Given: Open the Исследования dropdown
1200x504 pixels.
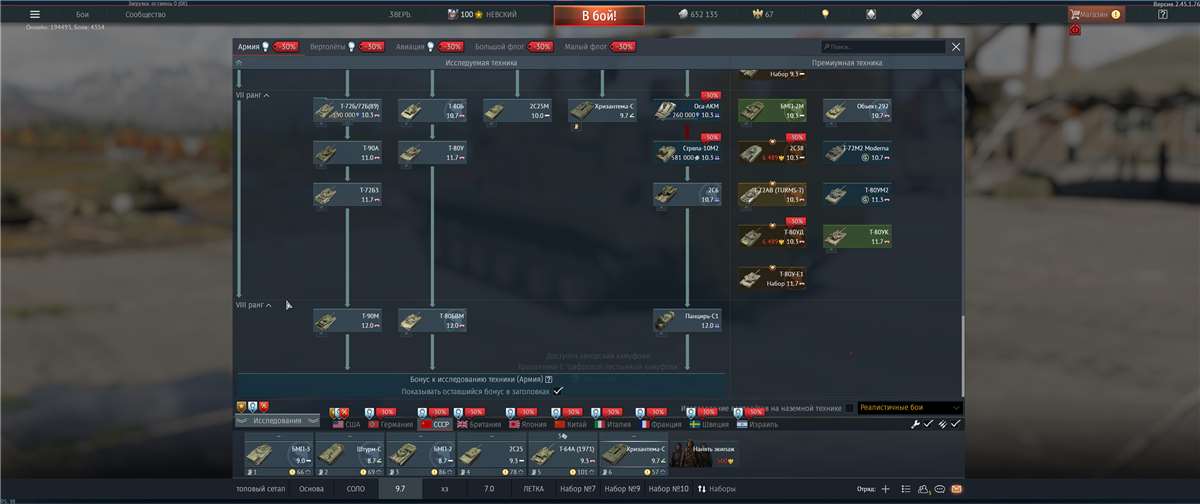Looking at the screenshot, I should tap(277, 421).
